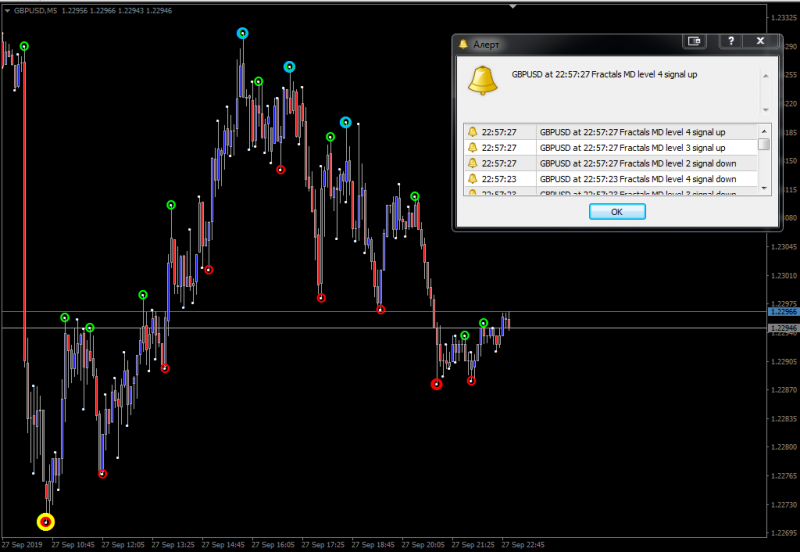Click the bell icon in the level 3 signal up row
Image resolution: width=800 pixels, height=552 pixels.
(472, 148)
